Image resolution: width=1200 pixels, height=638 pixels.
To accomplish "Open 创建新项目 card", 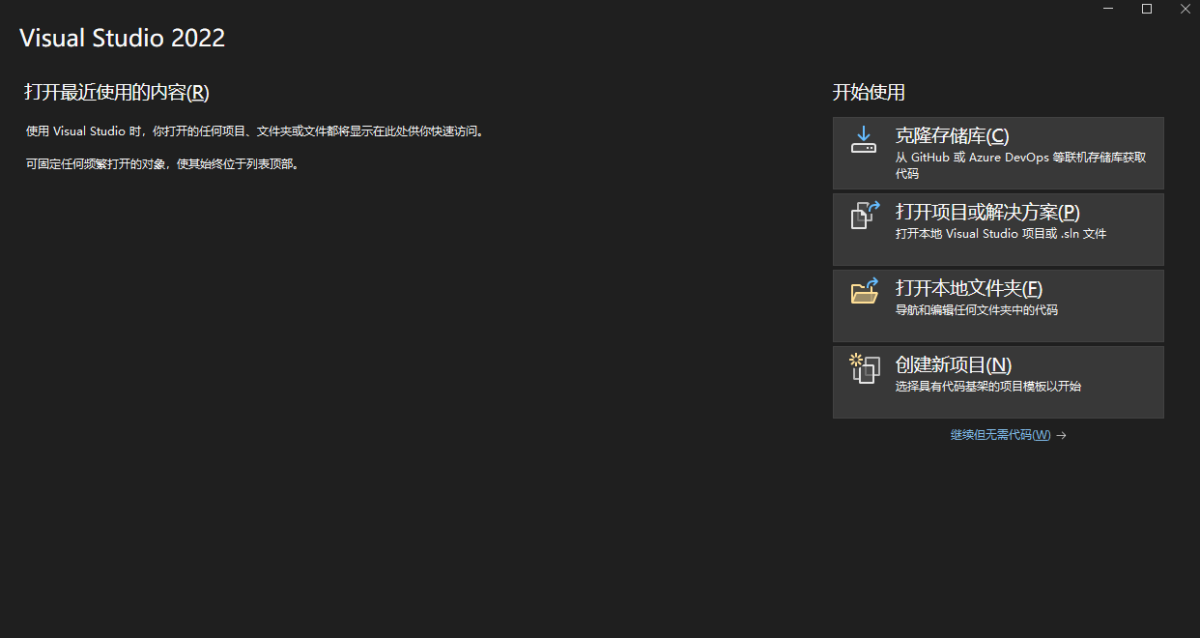I will click(997, 381).
